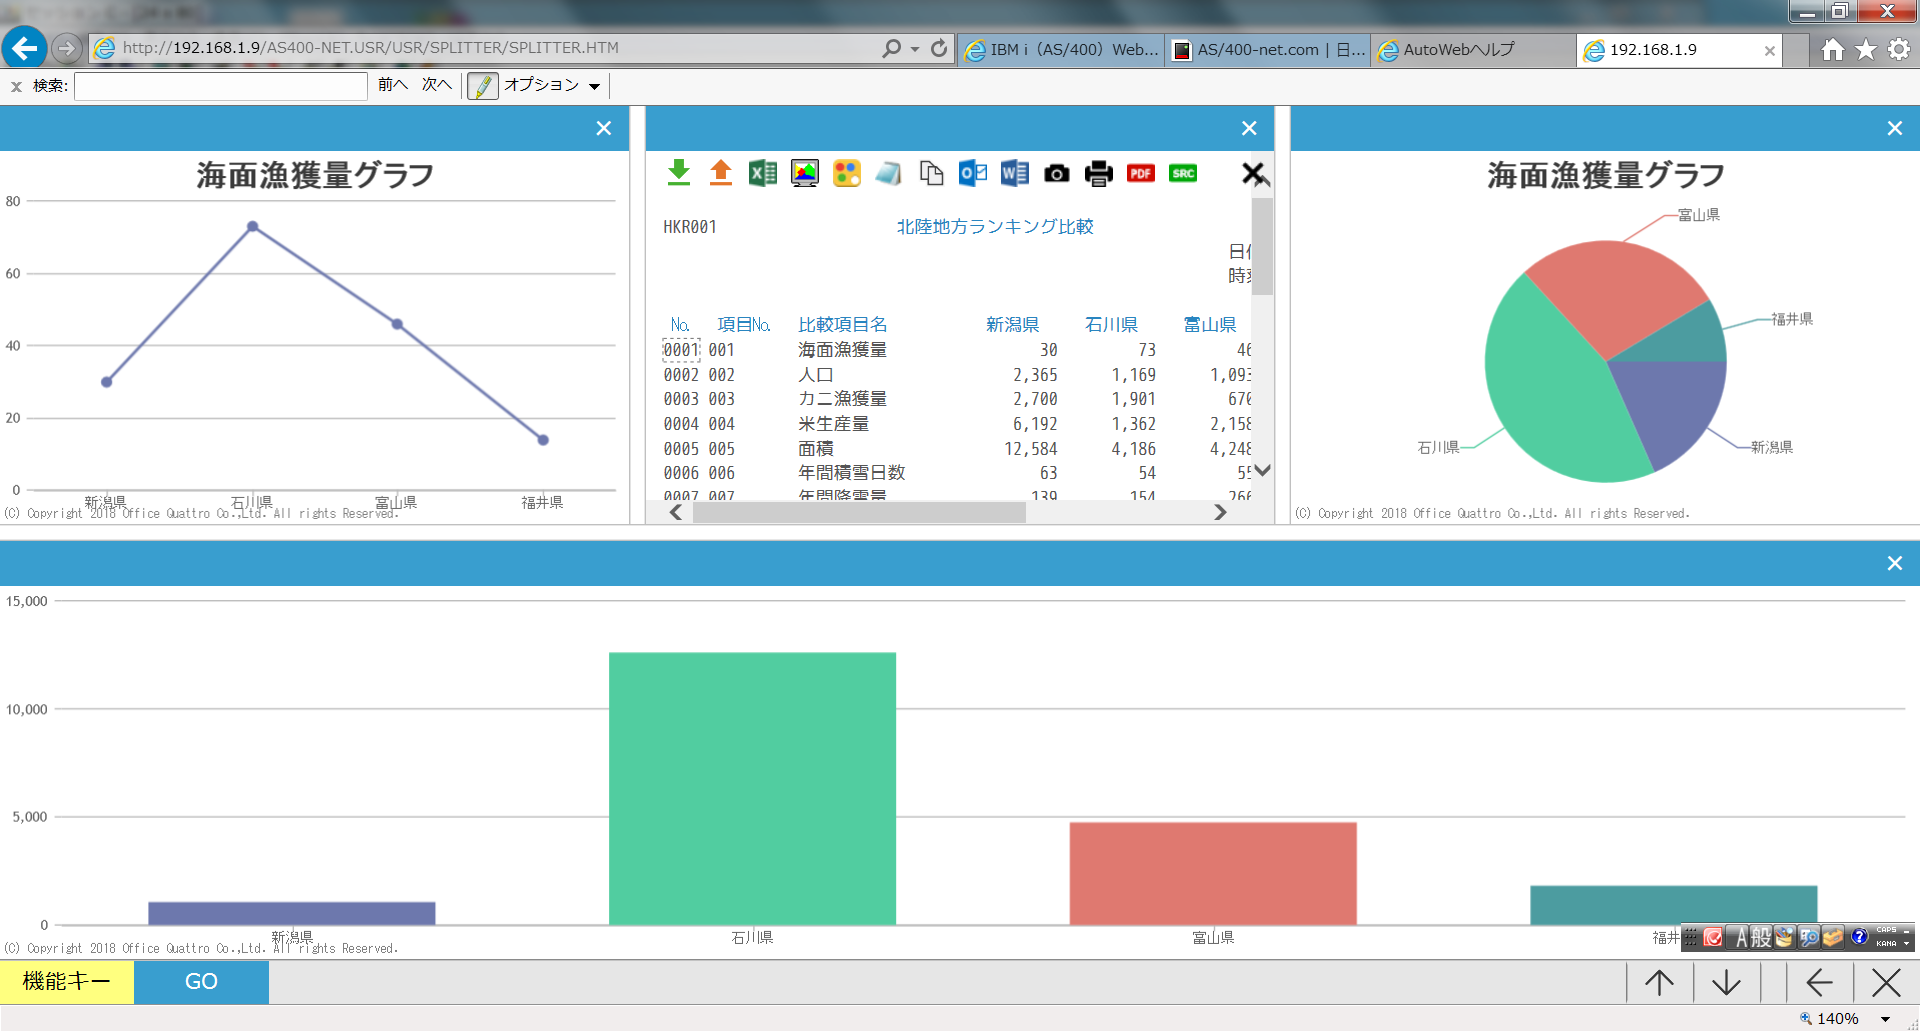The image size is (1920, 1032).
Task: Print the report using printer icon
Action: pyautogui.click(x=1098, y=173)
